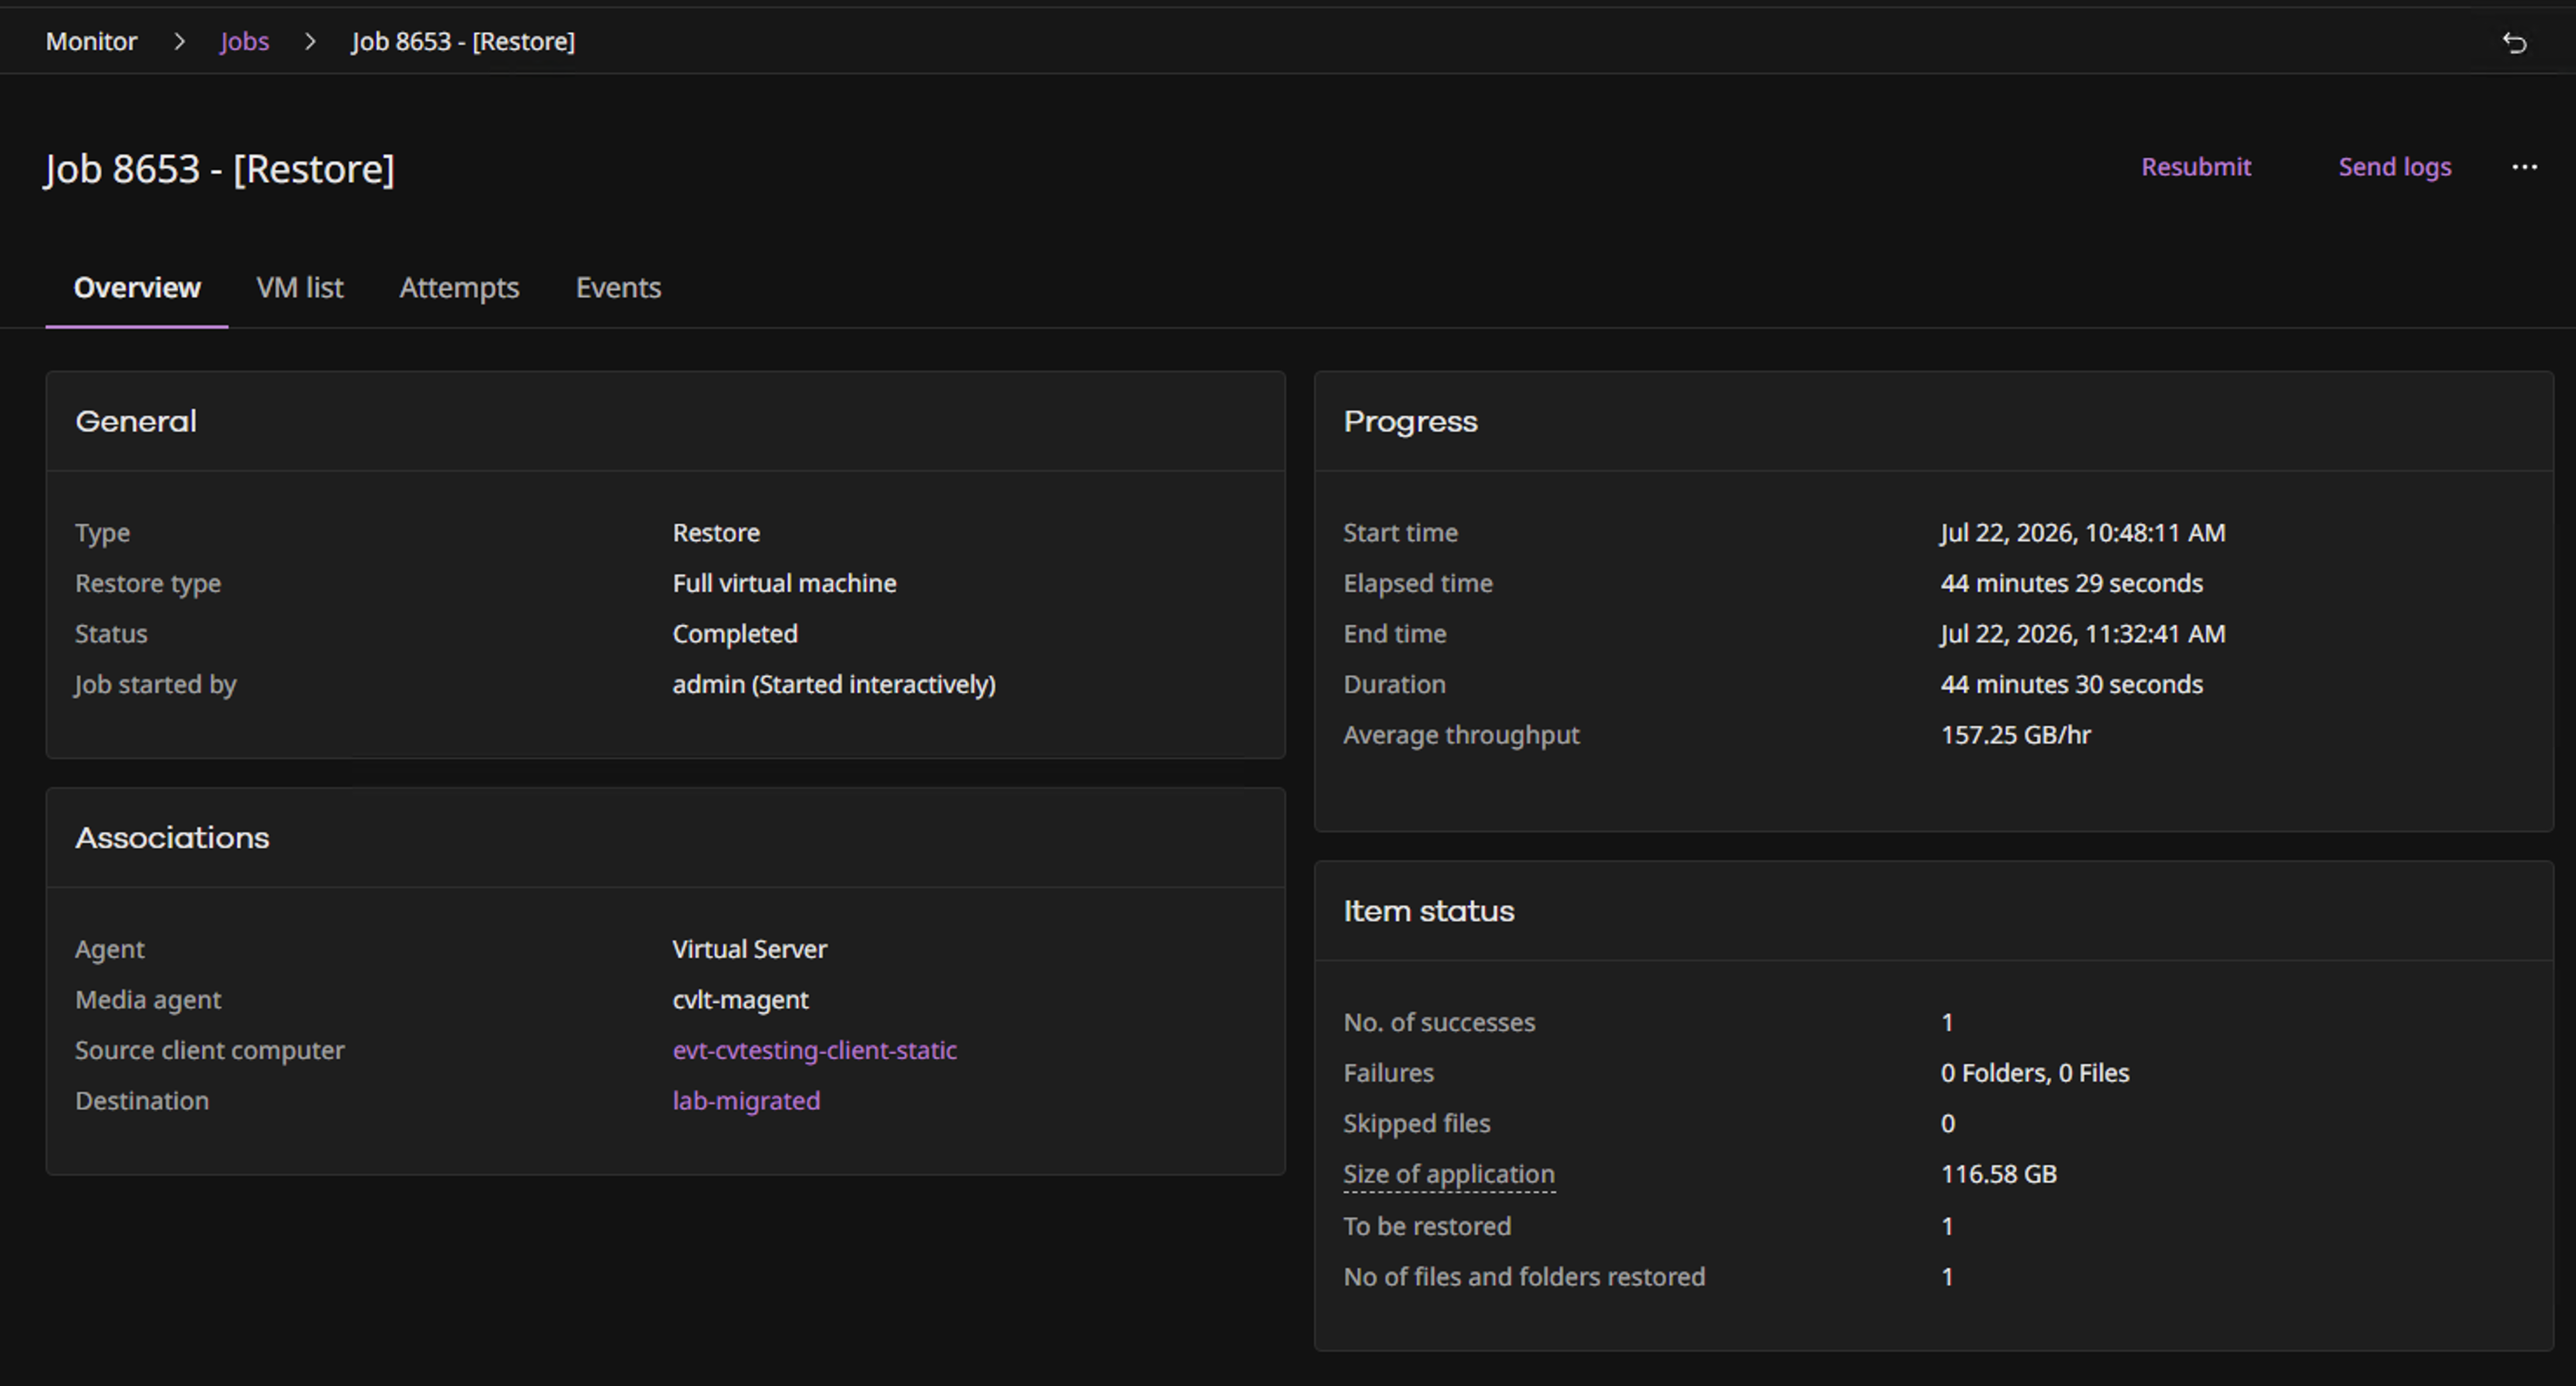Click elapsed time 44 minutes 29 seconds
This screenshot has height=1386, width=2576.
tap(2071, 583)
